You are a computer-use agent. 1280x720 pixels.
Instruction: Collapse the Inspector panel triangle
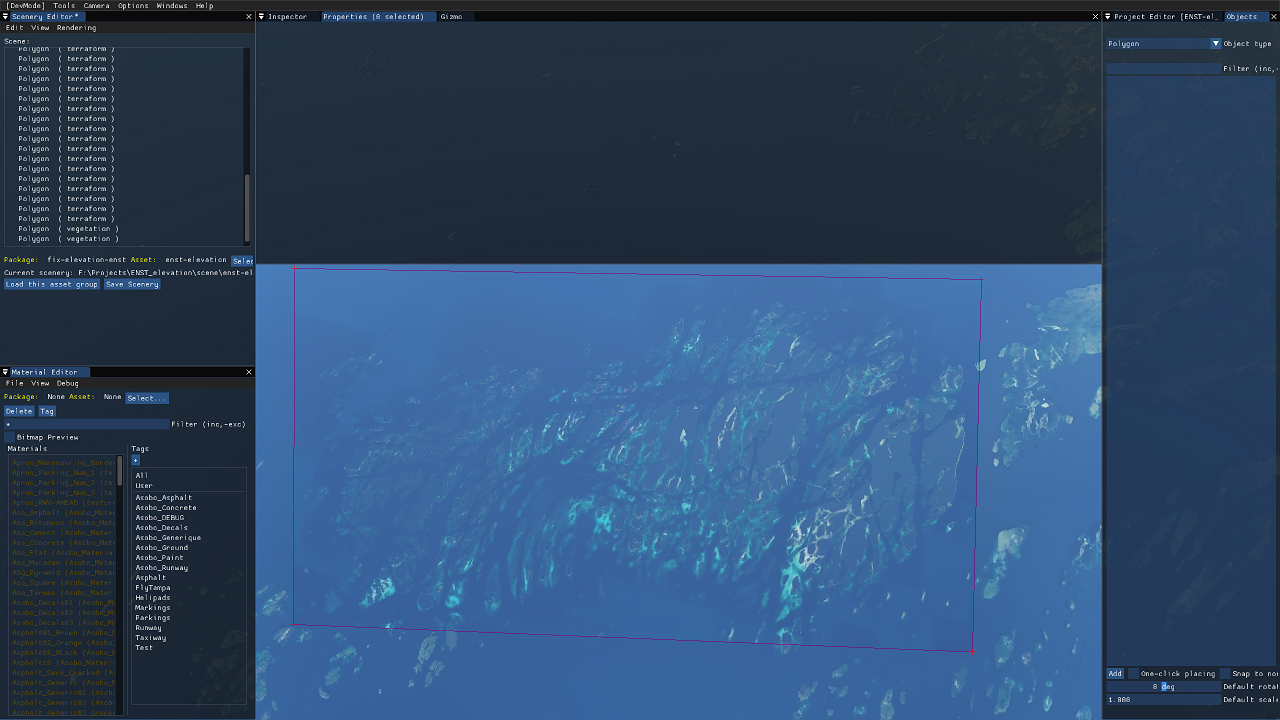click(x=261, y=17)
